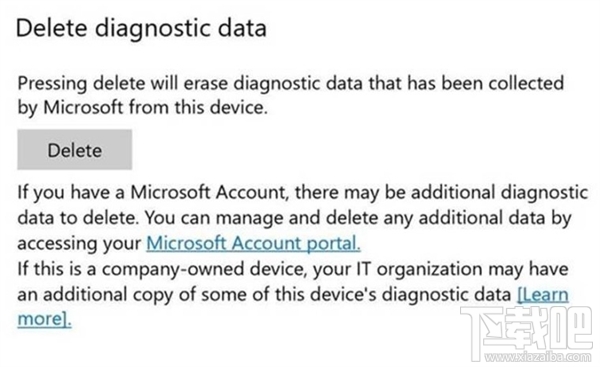600x367 pixels.
Task: Follow the [Learn link text
Action: pyautogui.click(x=543, y=295)
